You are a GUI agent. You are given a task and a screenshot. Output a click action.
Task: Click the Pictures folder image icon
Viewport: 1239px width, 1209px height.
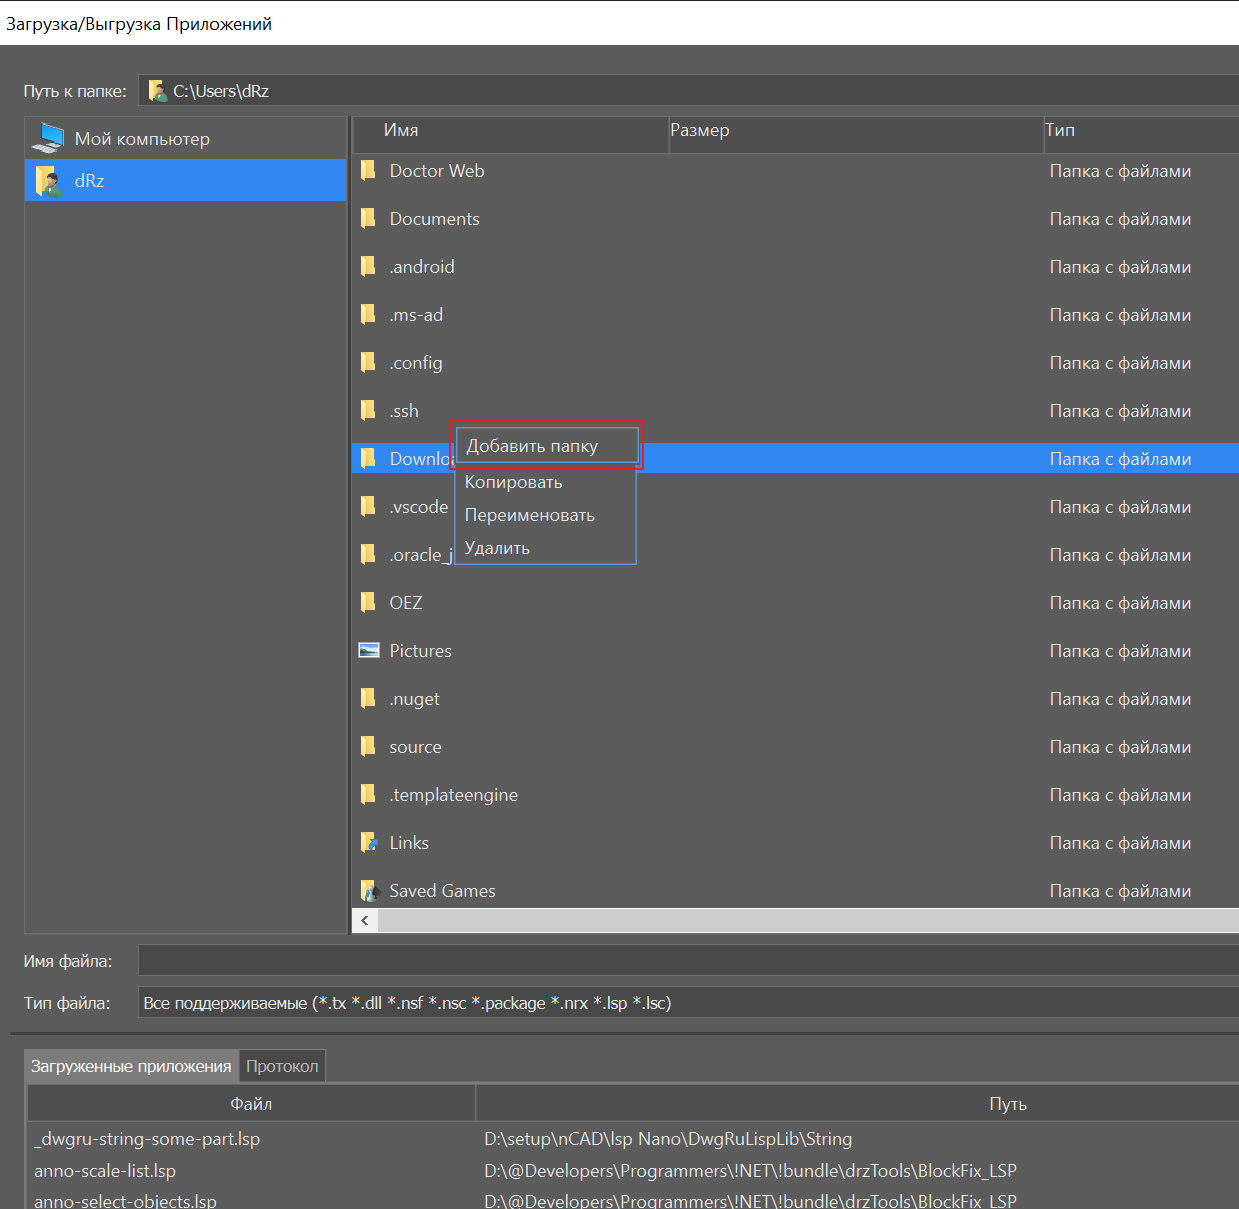[x=369, y=651]
